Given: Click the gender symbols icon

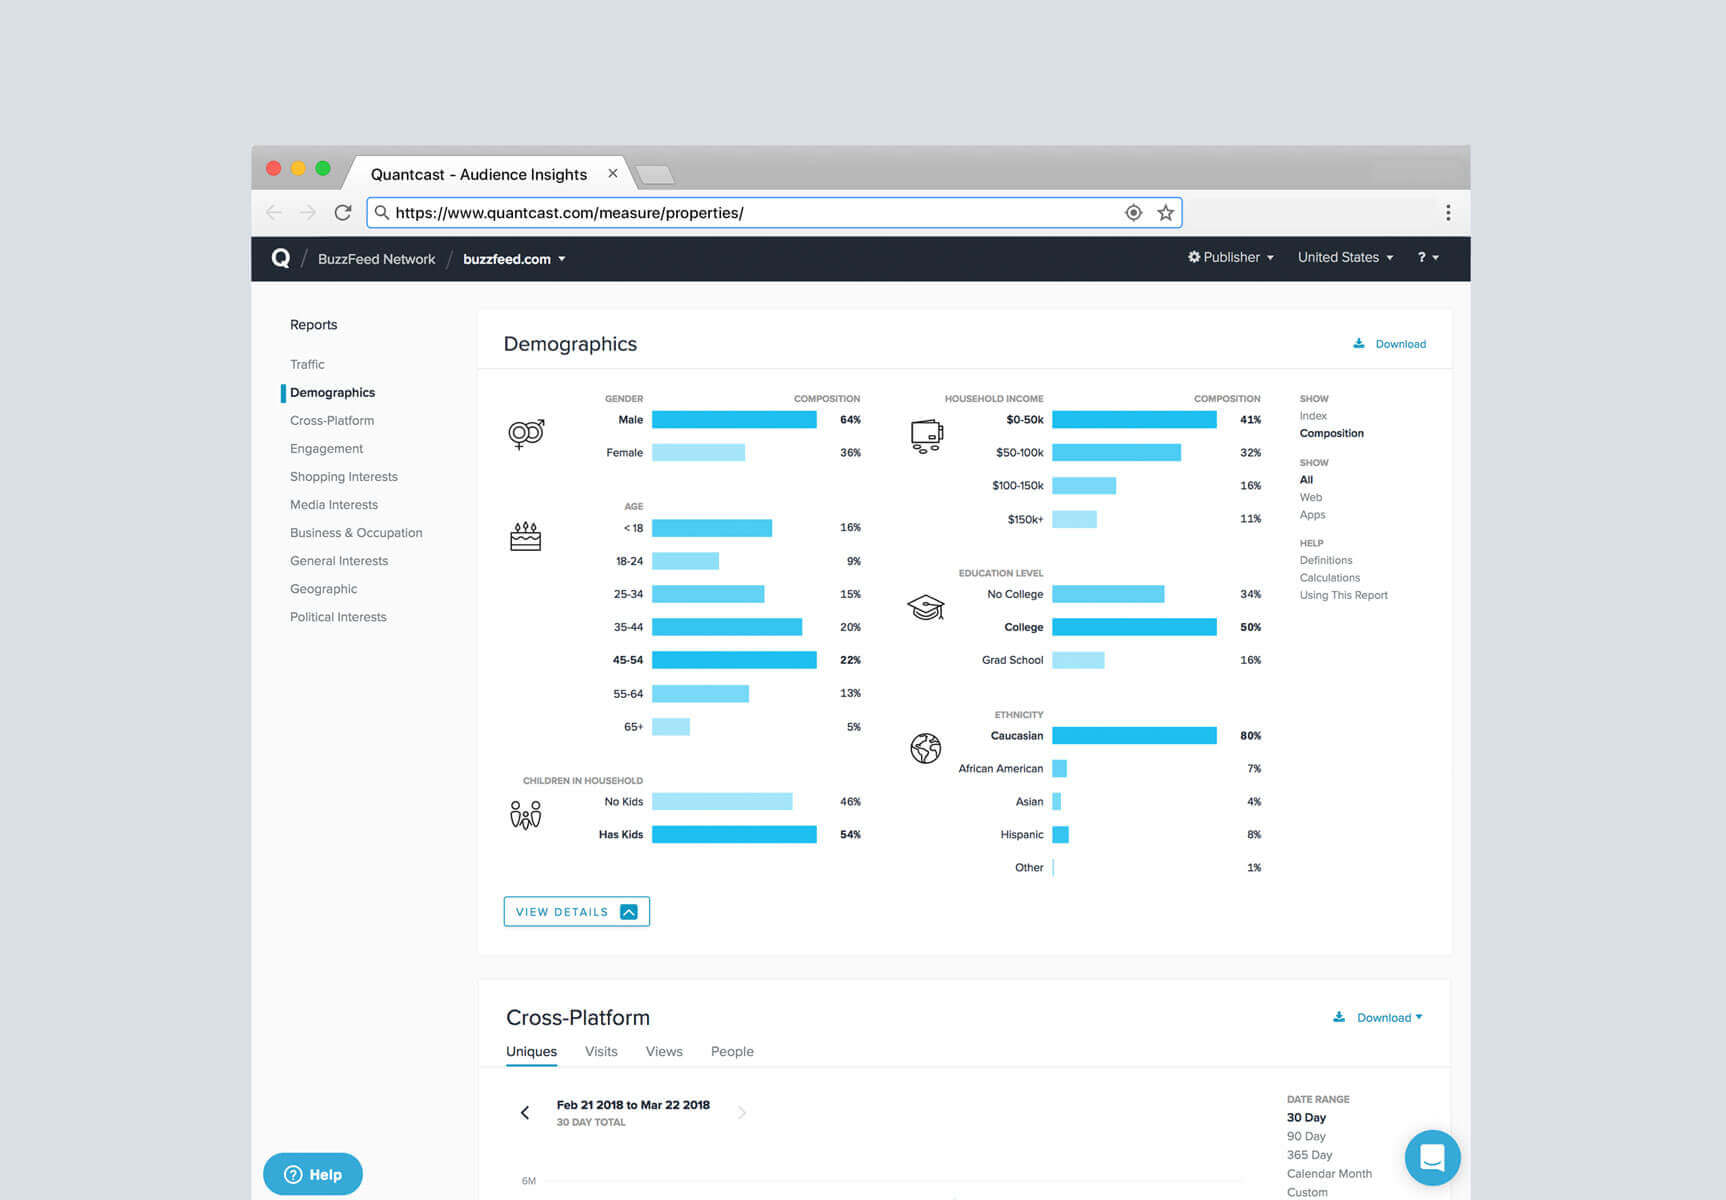Looking at the screenshot, I should click(x=526, y=434).
